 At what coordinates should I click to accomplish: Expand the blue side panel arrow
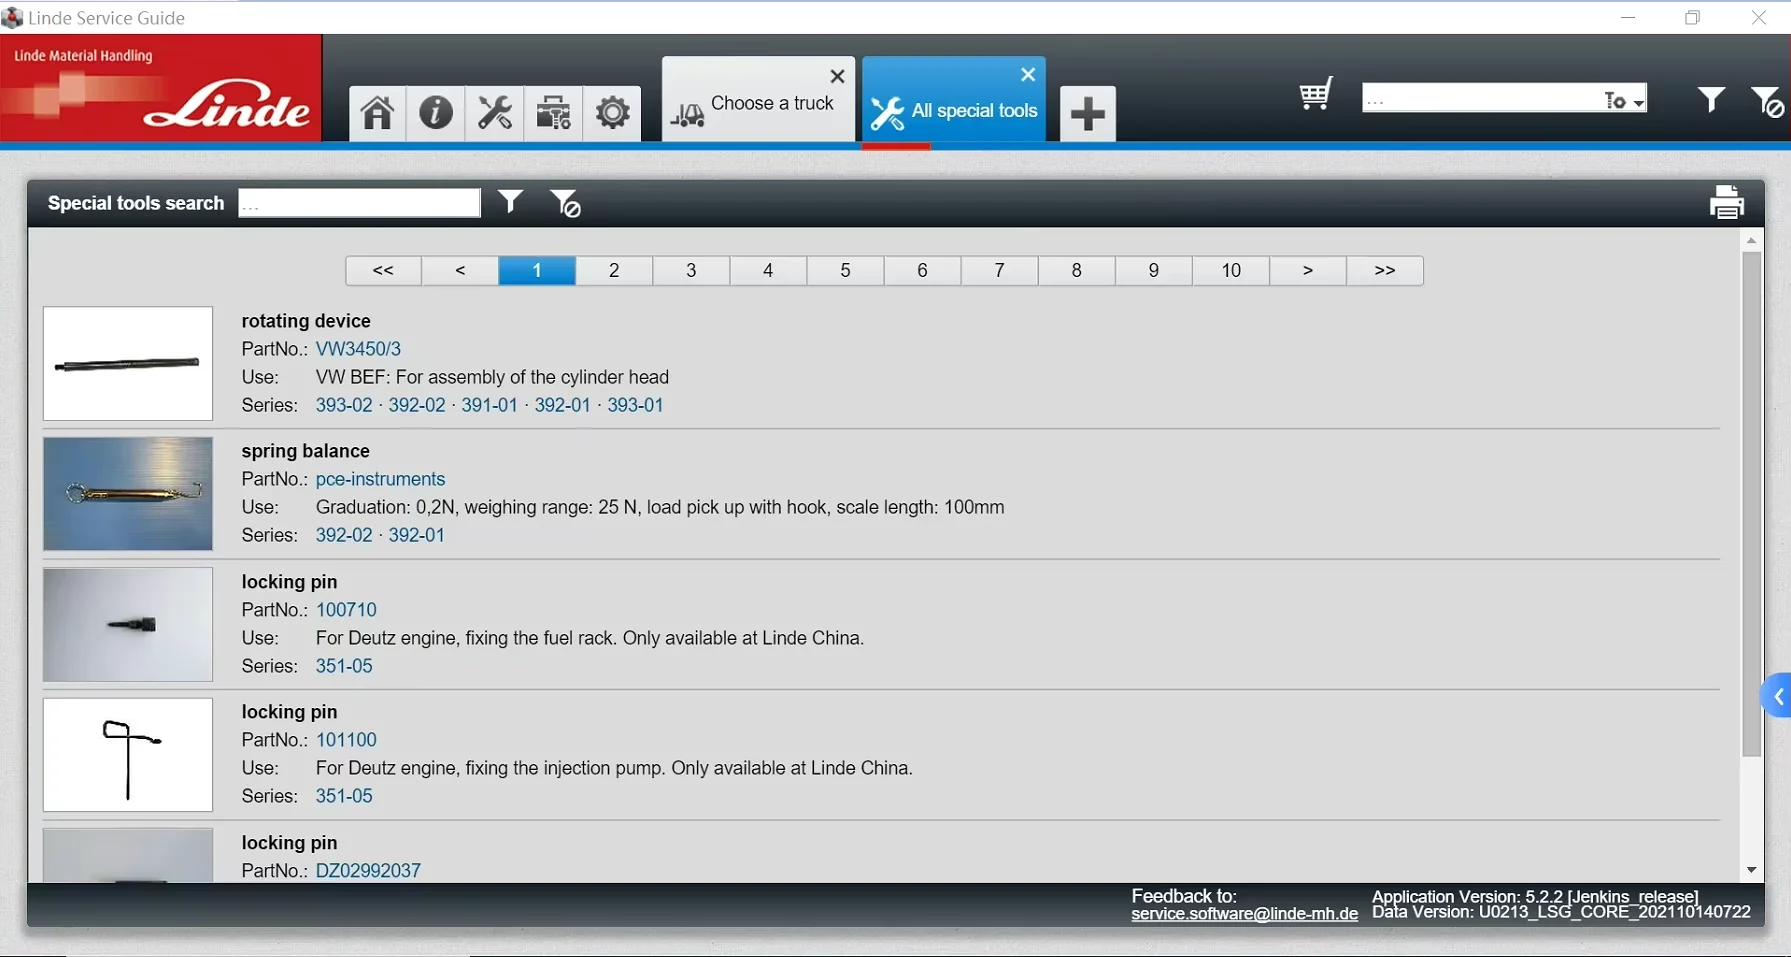point(1777,696)
